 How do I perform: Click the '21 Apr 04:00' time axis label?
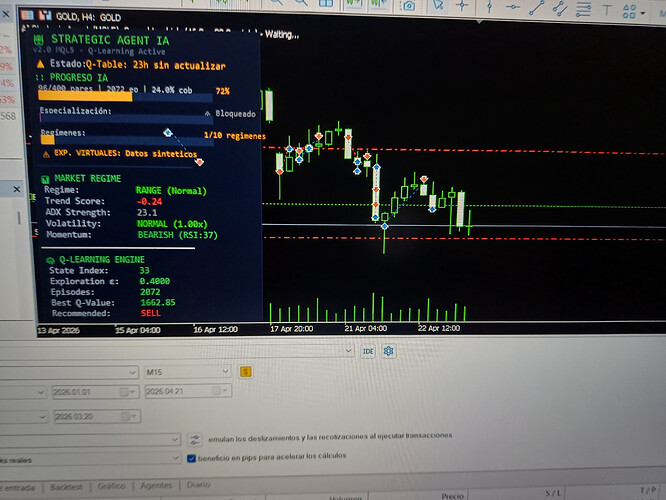pos(365,328)
